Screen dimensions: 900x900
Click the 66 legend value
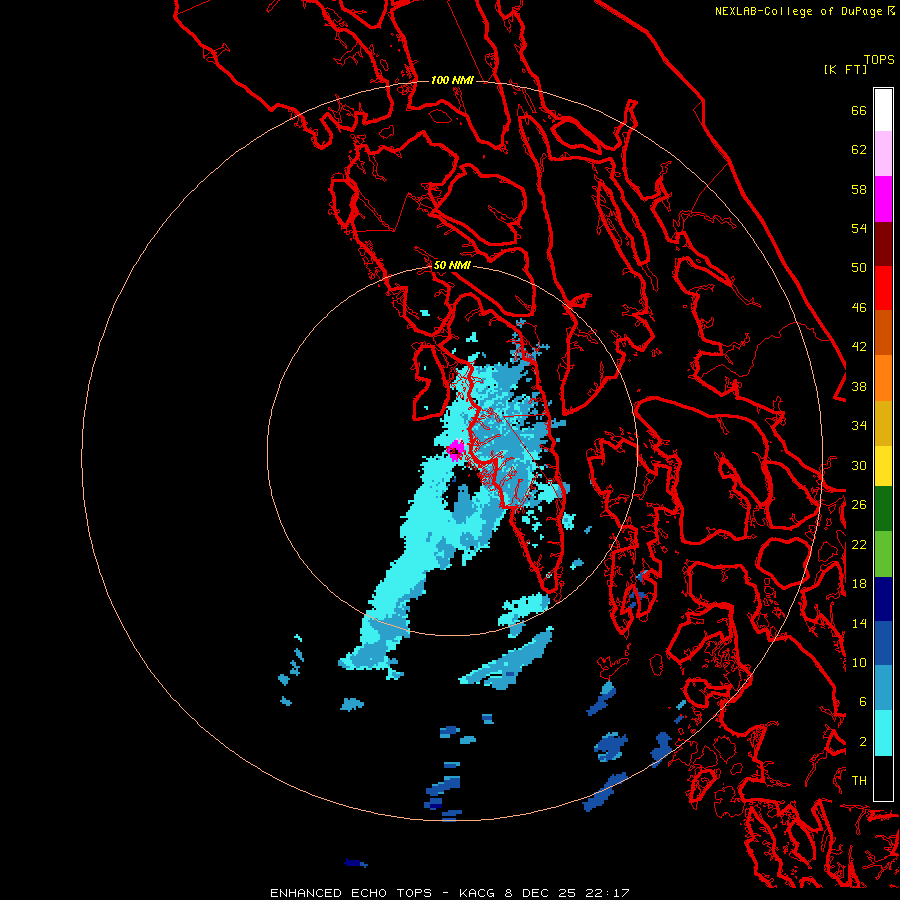(859, 111)
